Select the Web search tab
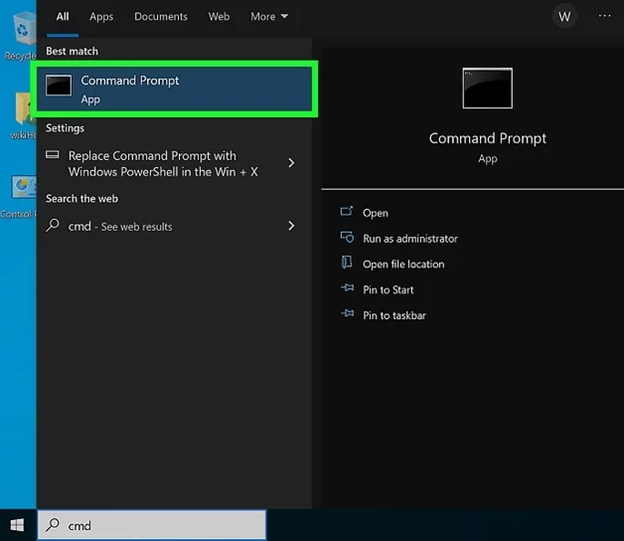 pyautogui.click(x=219, y=17)
